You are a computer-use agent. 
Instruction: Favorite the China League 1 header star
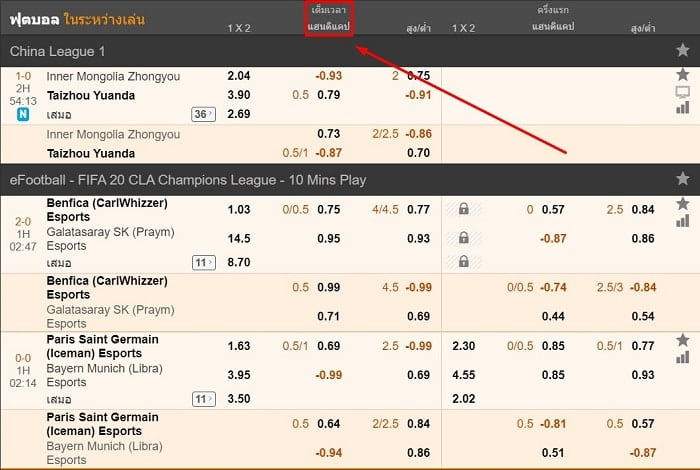(x=682, y=50)
